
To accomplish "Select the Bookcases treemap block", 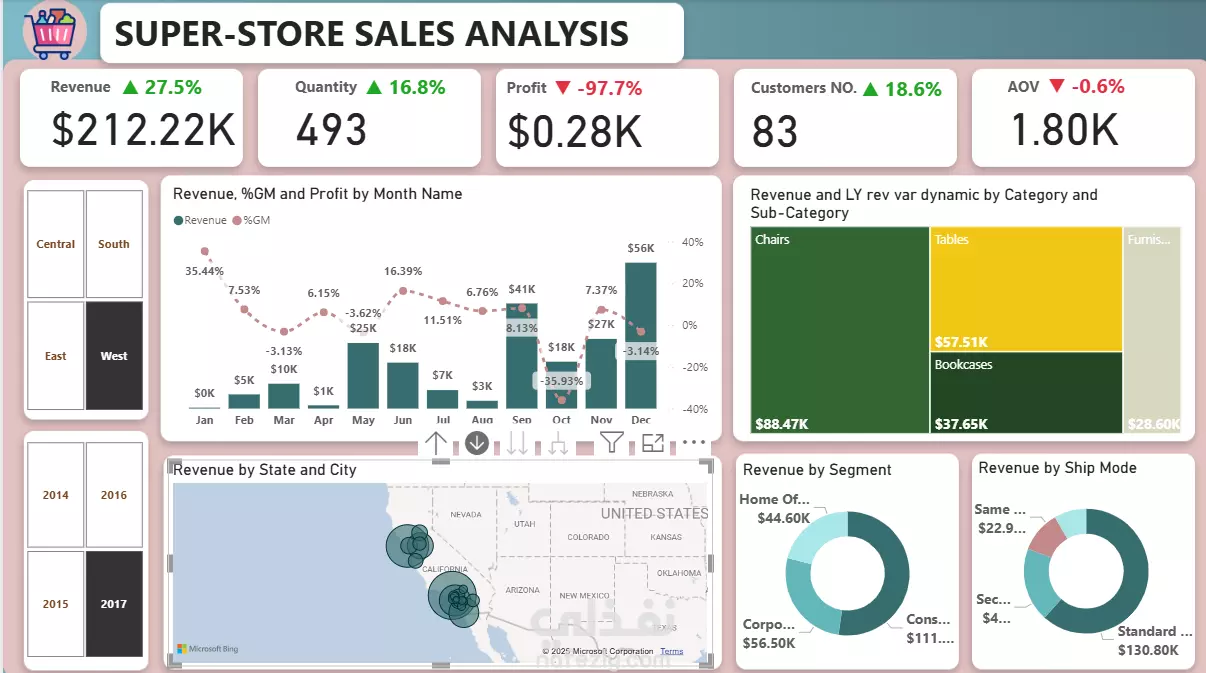I will pos(1026,393).
